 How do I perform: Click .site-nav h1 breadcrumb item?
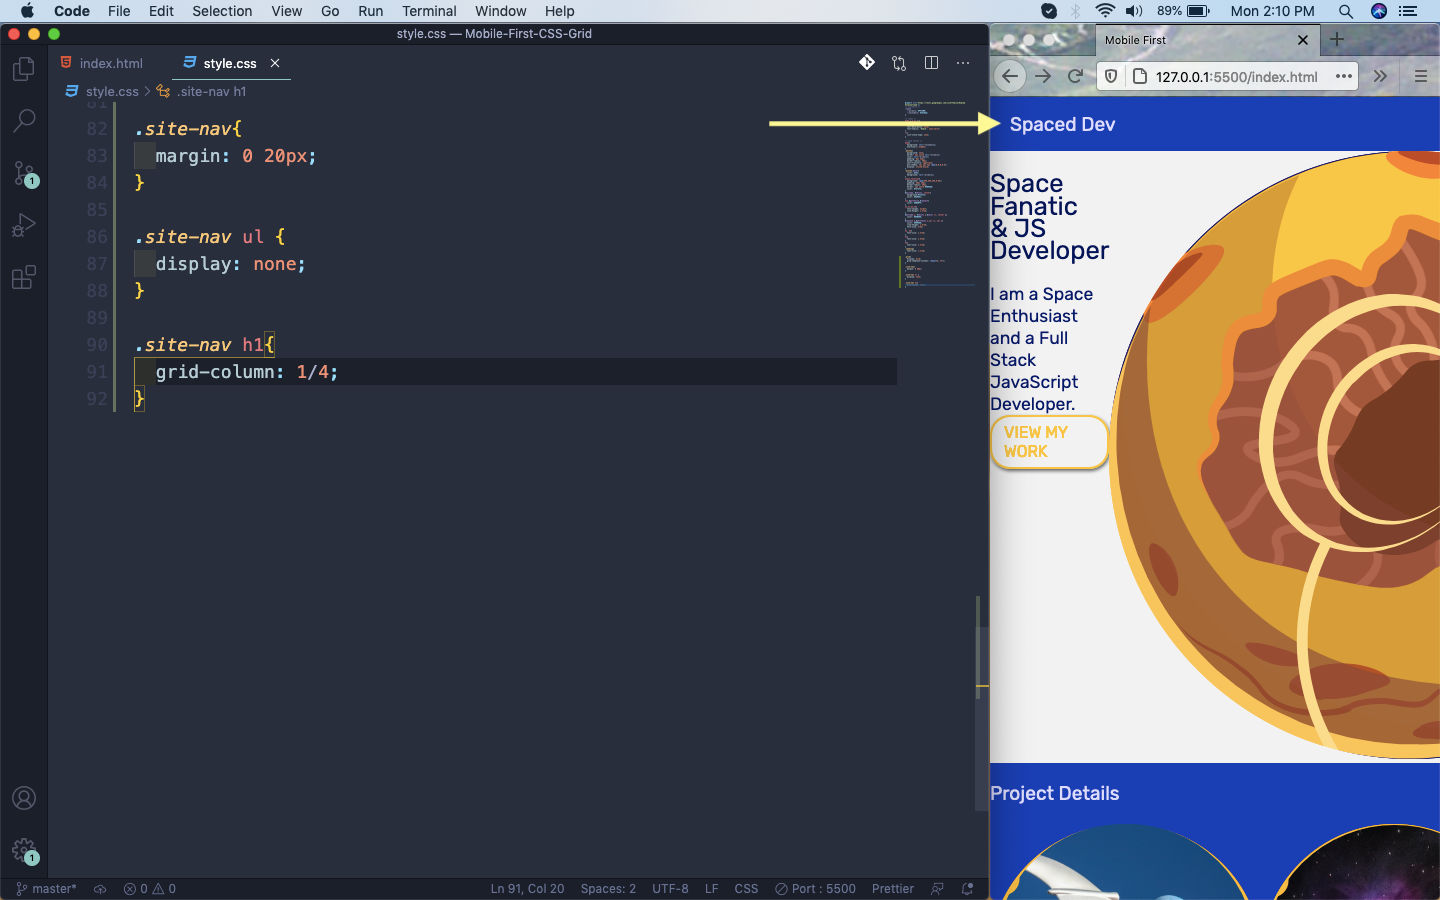[x=211, y=91]
